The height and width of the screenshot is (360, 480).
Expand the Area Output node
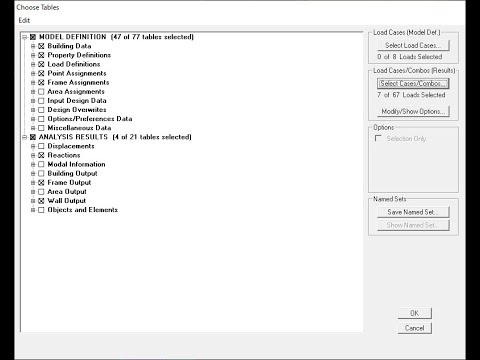[33, 192]
